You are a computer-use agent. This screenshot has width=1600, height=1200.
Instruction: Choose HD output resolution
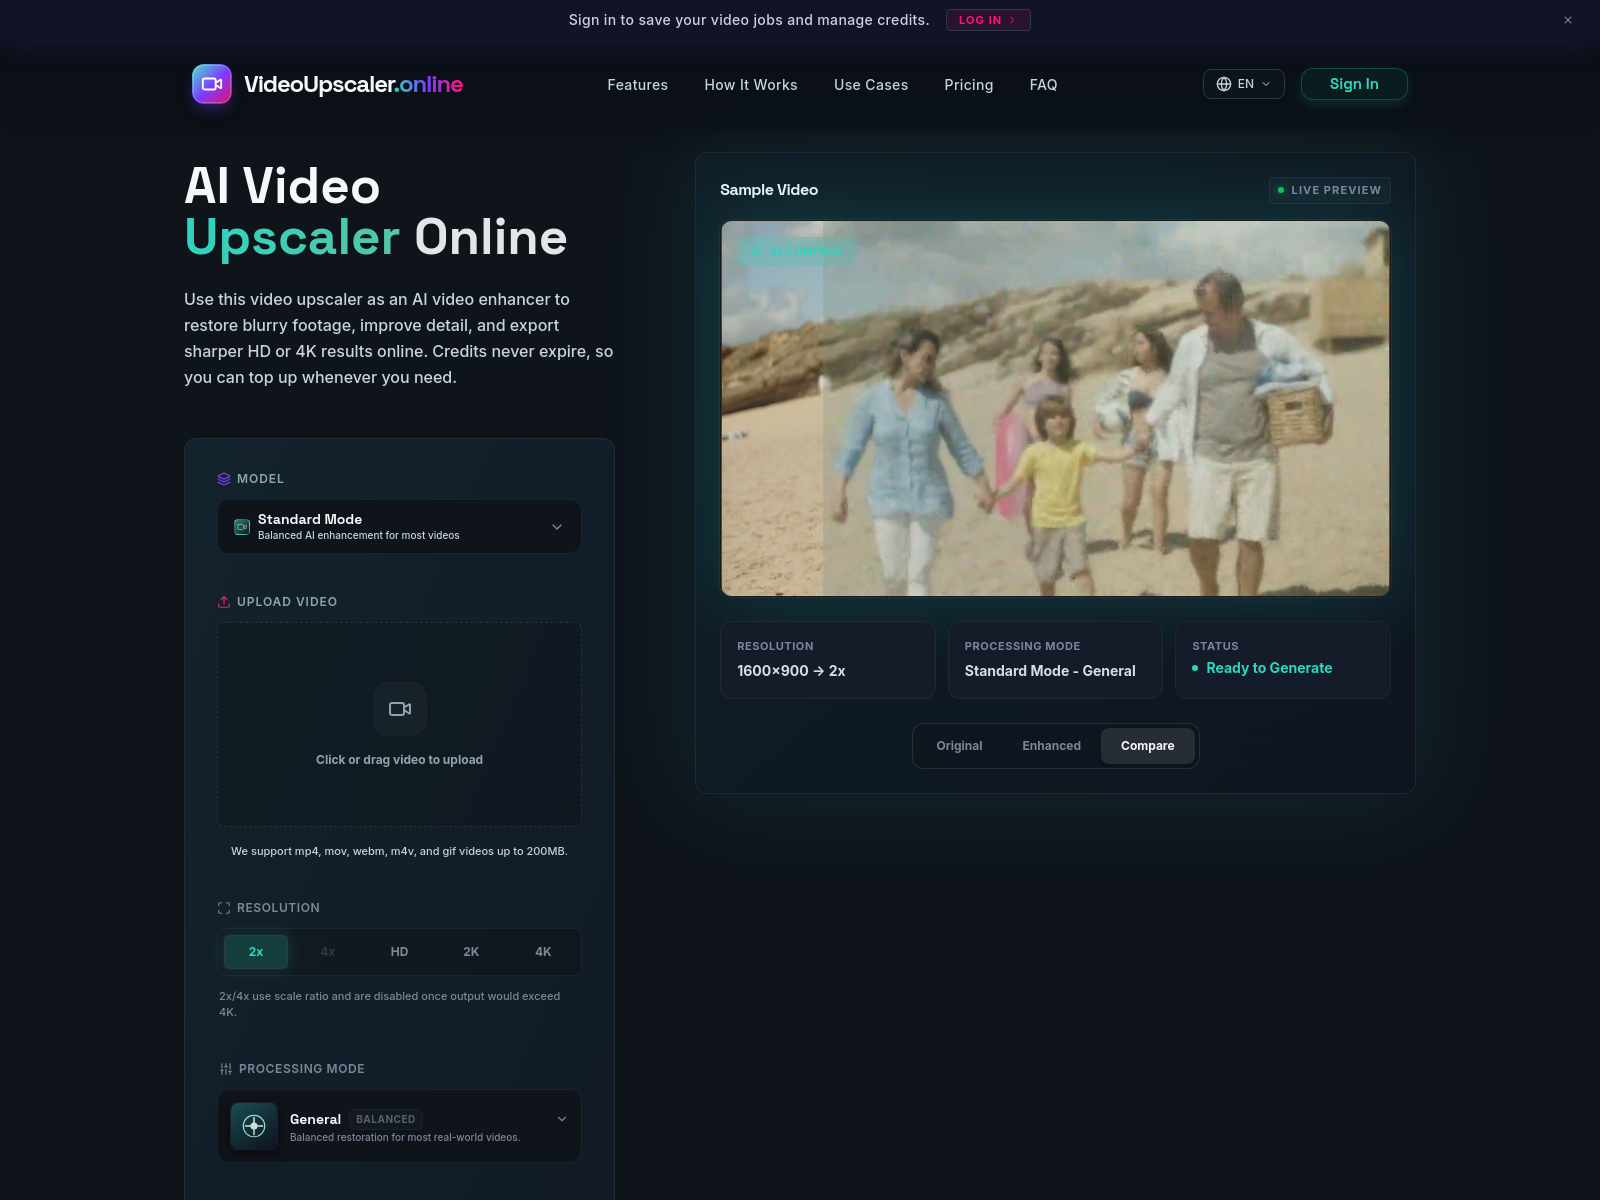coord(399,952)
